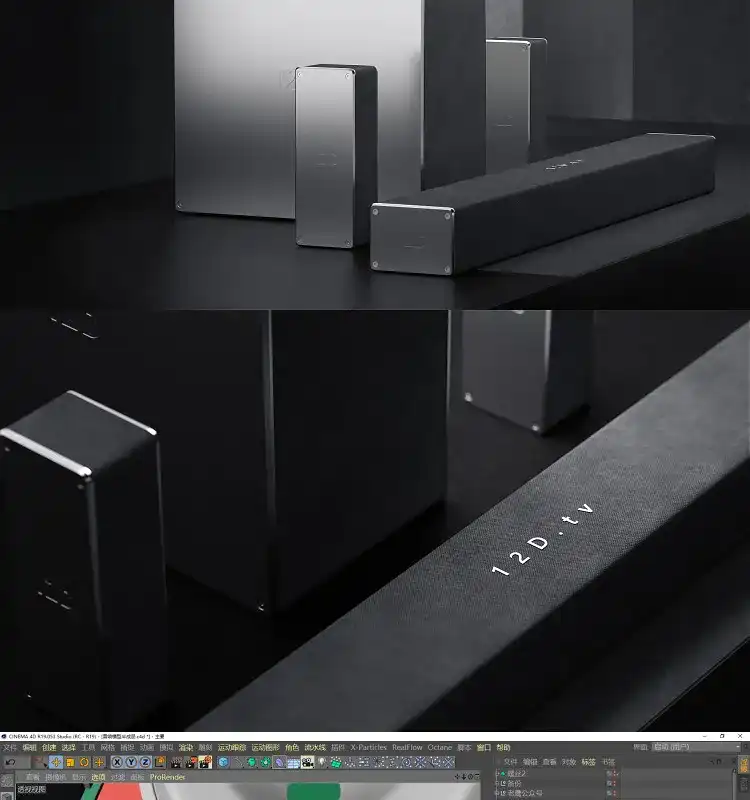Select the 螺丝2 object row

tap(516, 773)
